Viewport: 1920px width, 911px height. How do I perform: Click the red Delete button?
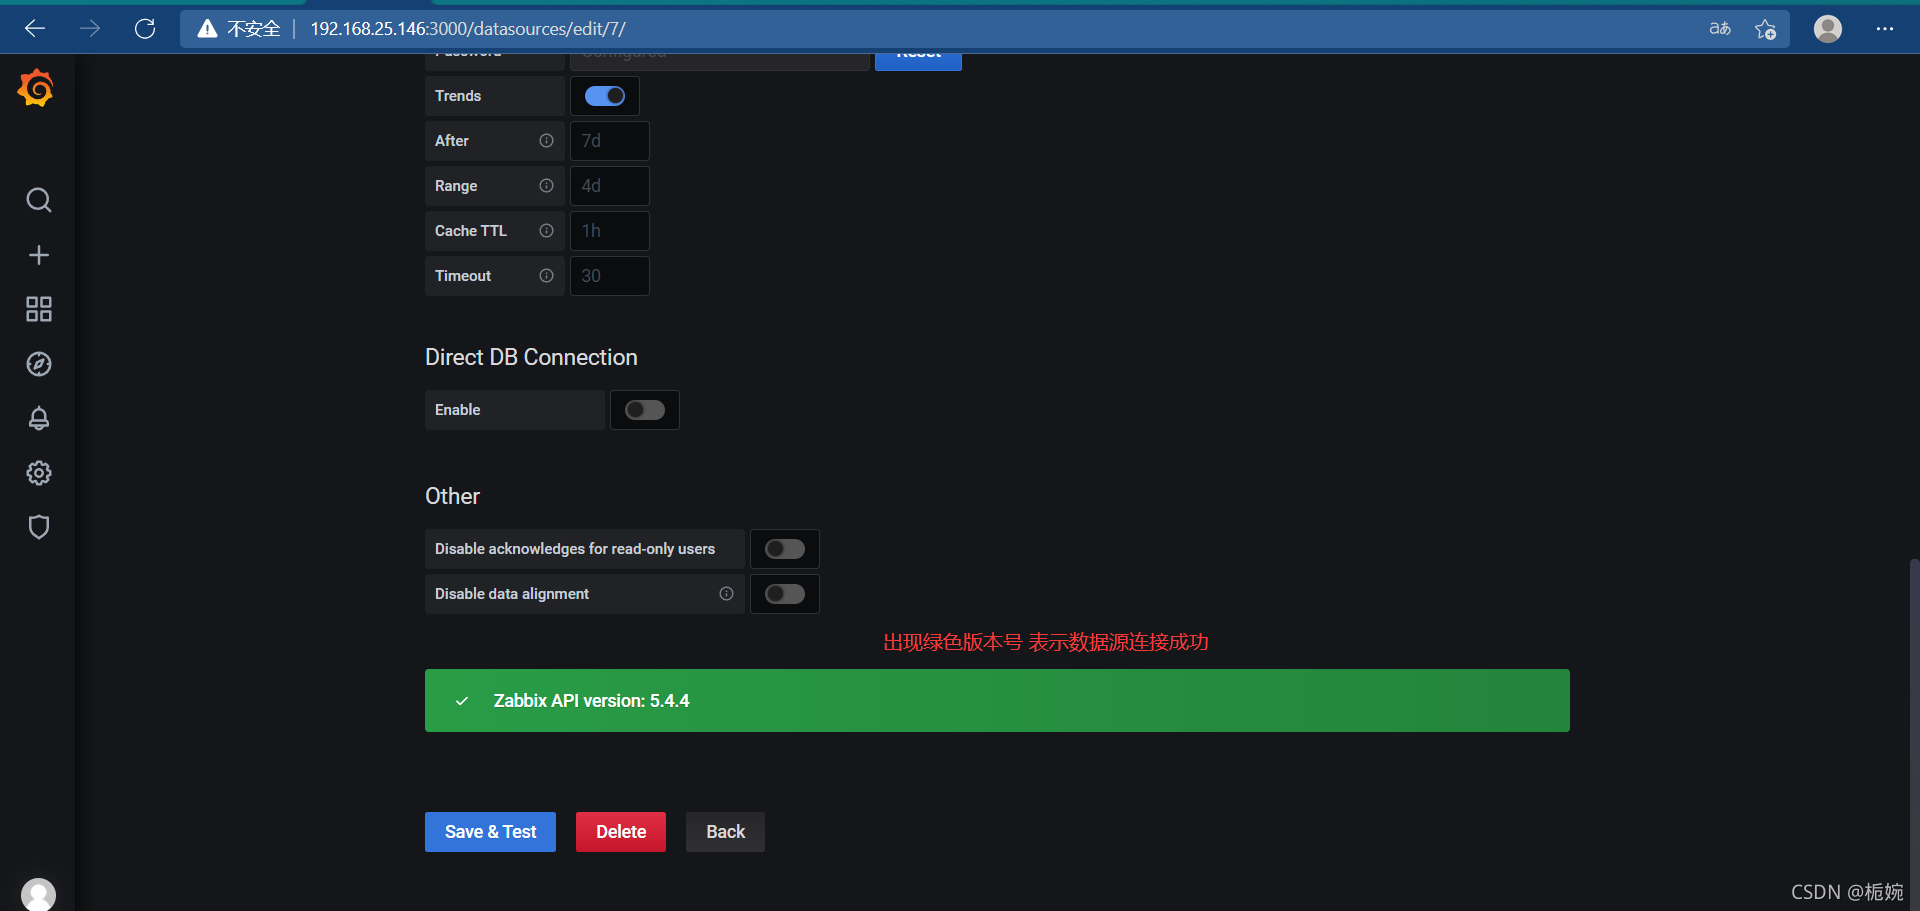621,832
